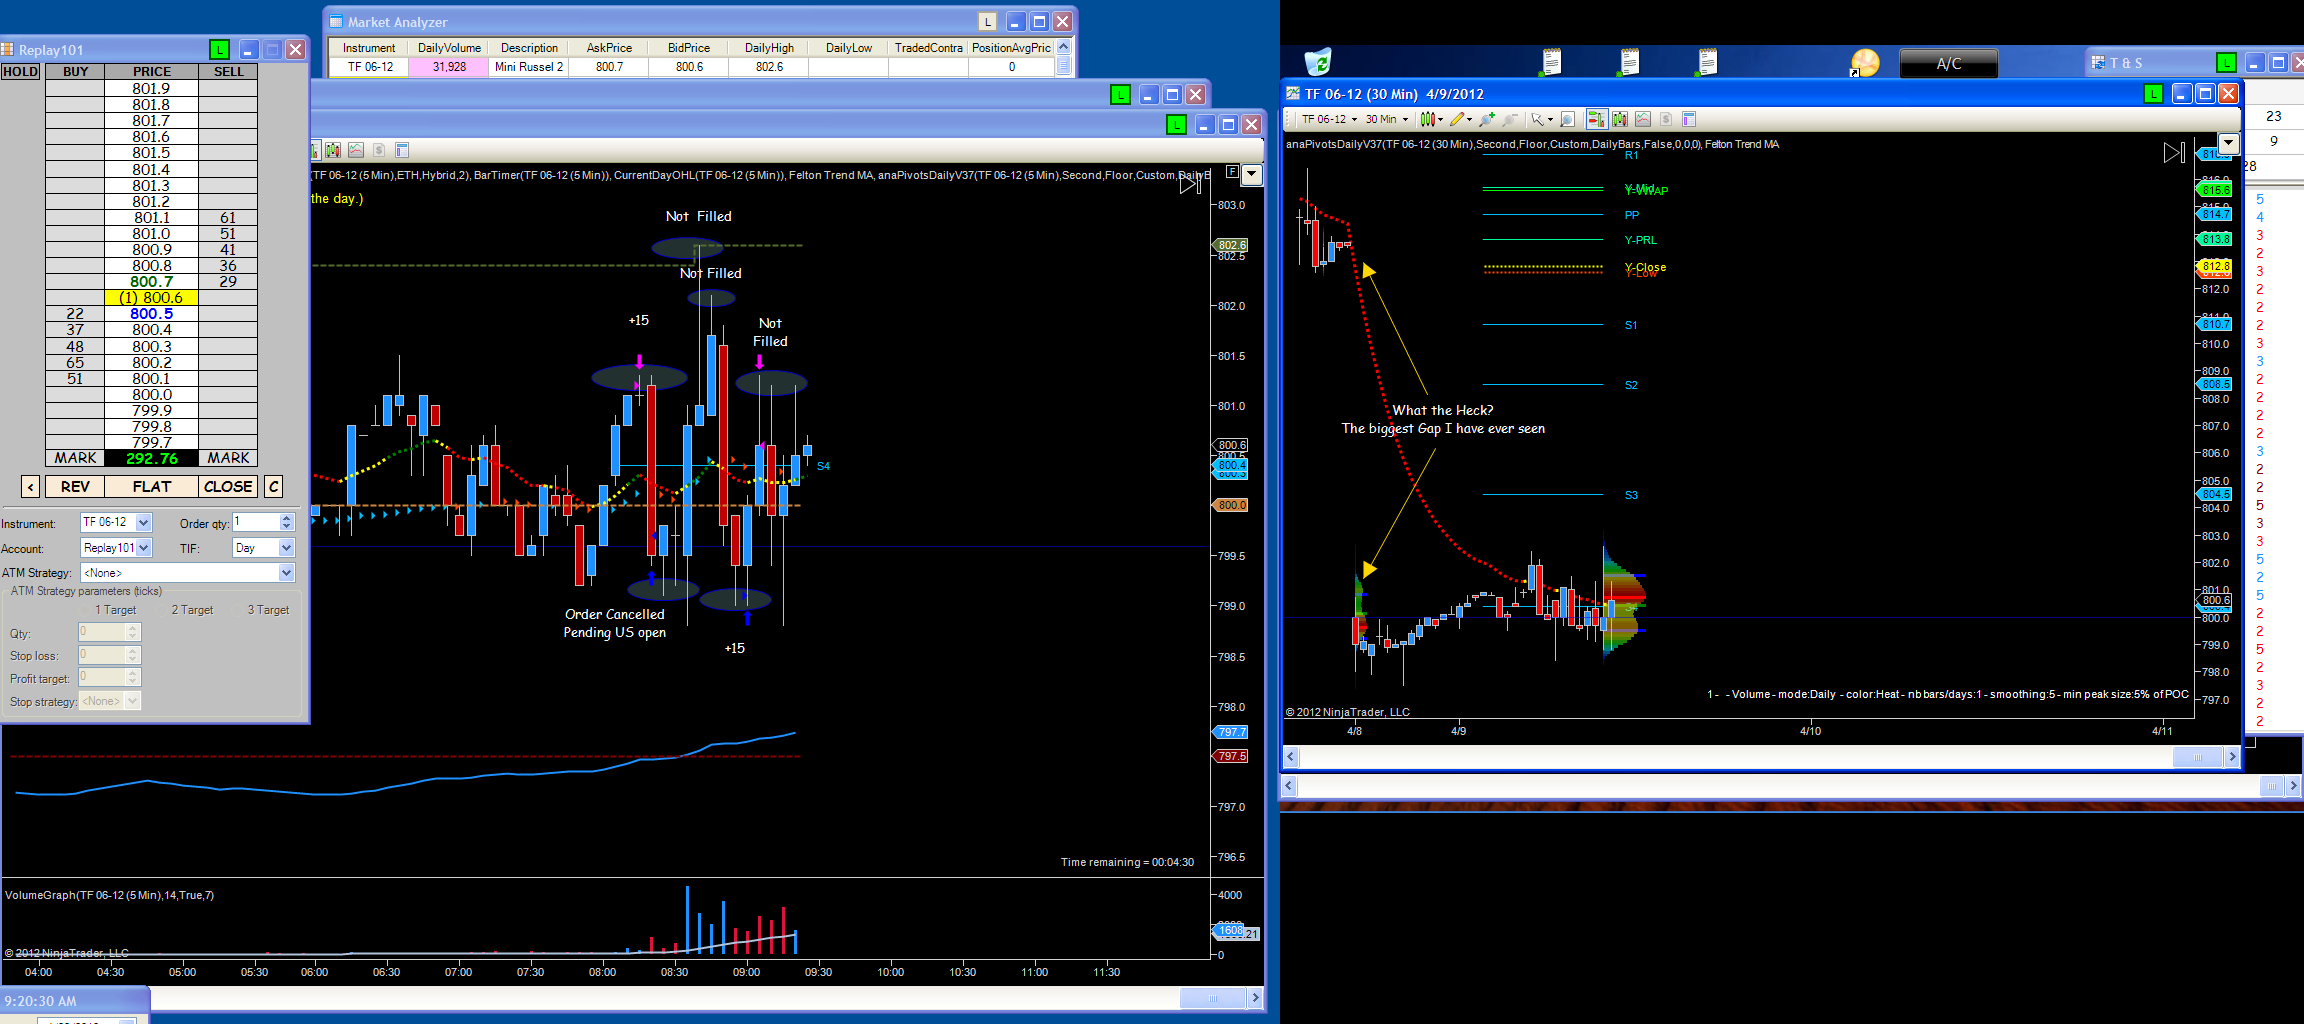The width and height of the screenshot is (2304, 1024).
Task: Expand the Instrument dropdown in Replay101 panel
Action: (144, 523)
